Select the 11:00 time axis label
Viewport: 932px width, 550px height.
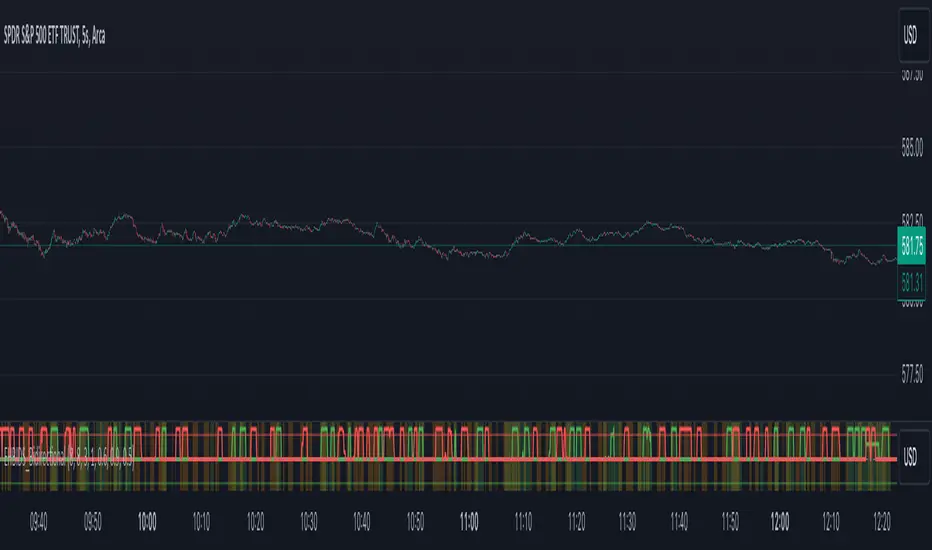point(468,519)
